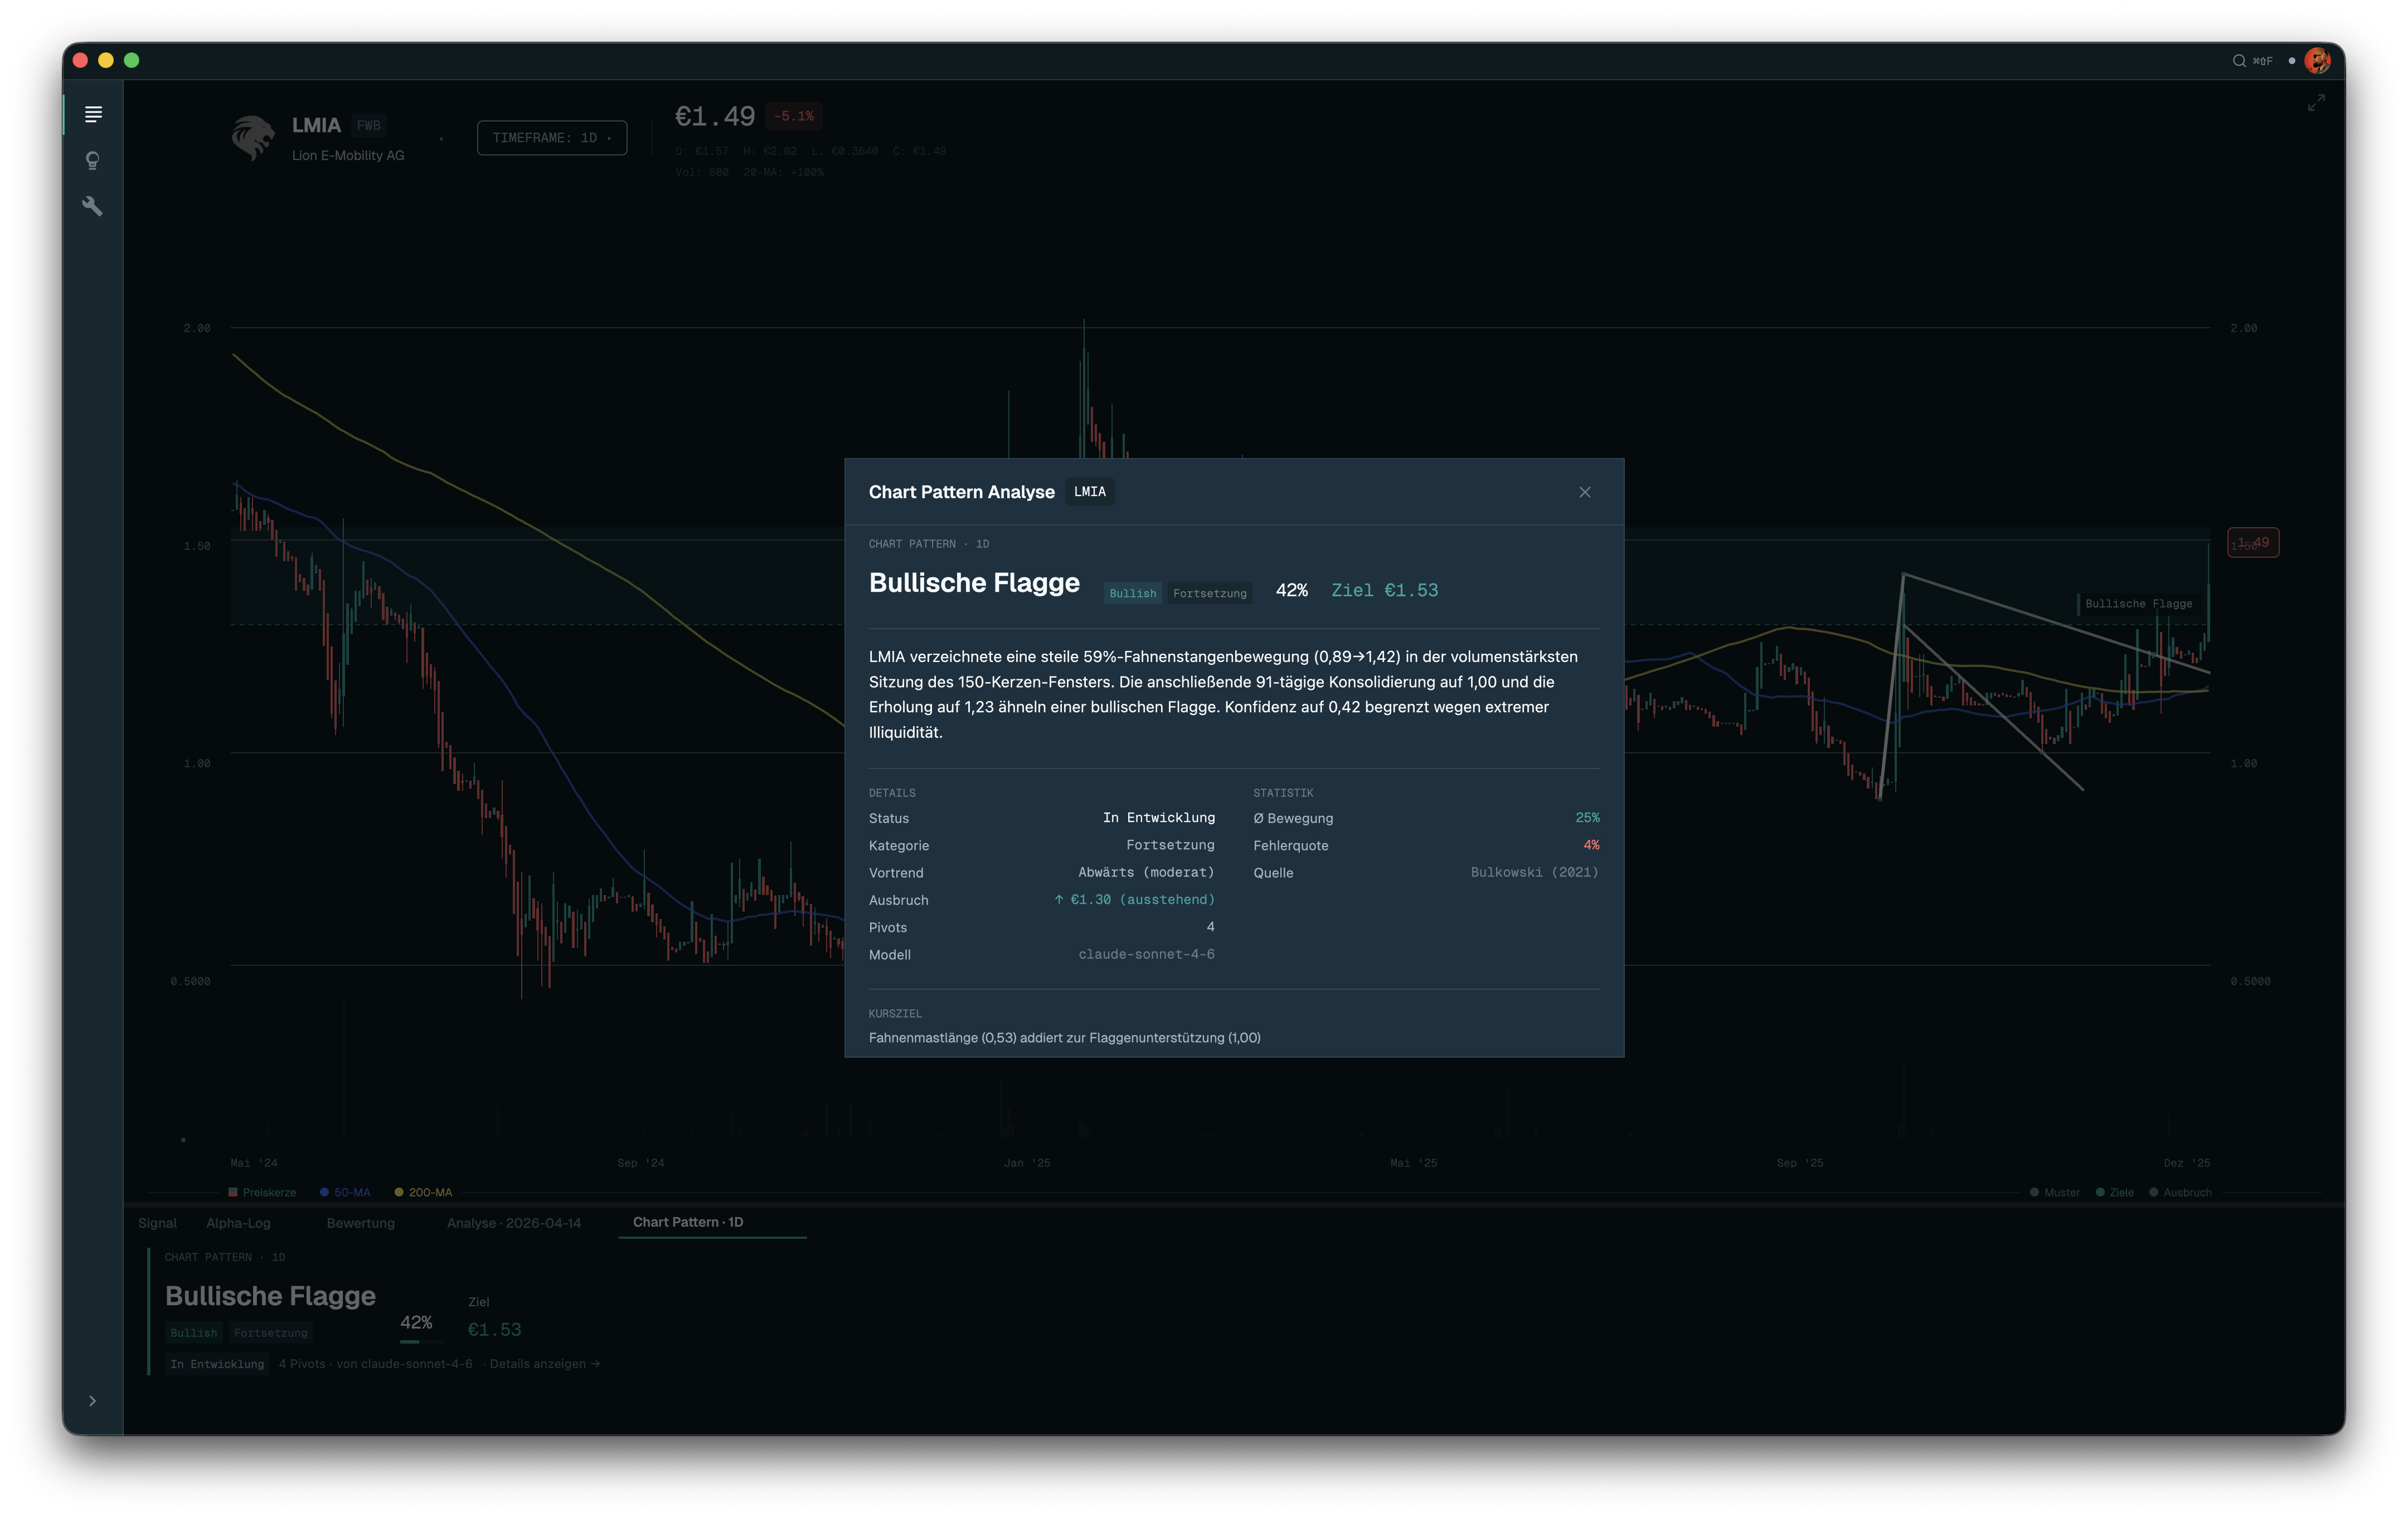Open the LMIA ticker selector dropdown arrow
This screenshot has width=2408, height=1518.
[x=441, y=139]
